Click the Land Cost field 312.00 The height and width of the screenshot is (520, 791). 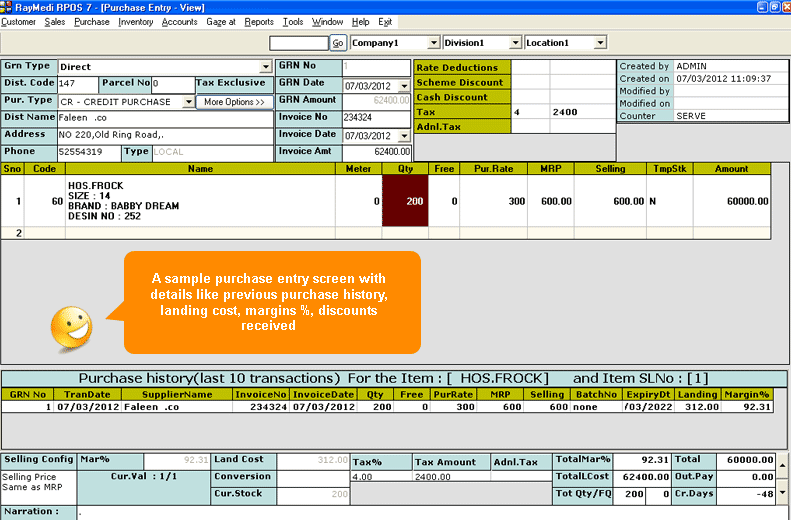313,460
